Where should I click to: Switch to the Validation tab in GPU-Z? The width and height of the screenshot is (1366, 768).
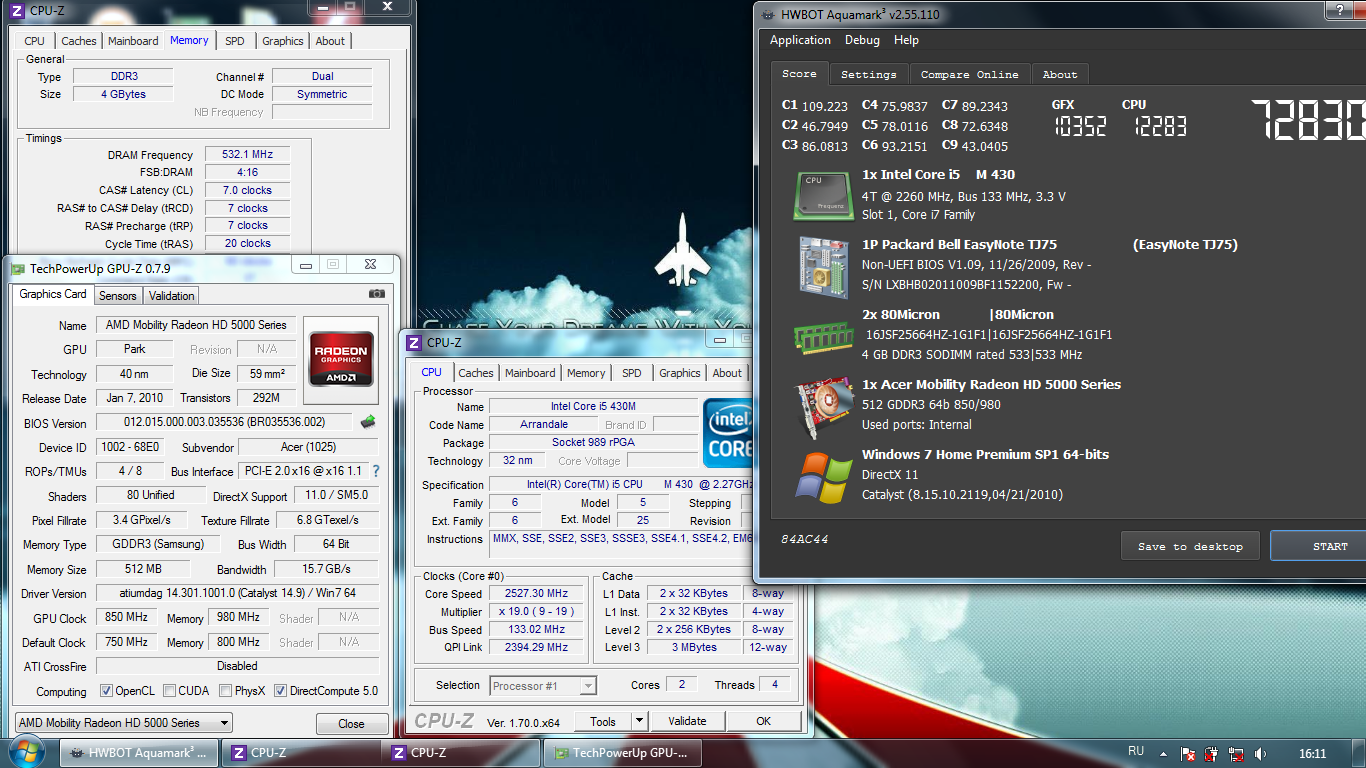point(171,295)
